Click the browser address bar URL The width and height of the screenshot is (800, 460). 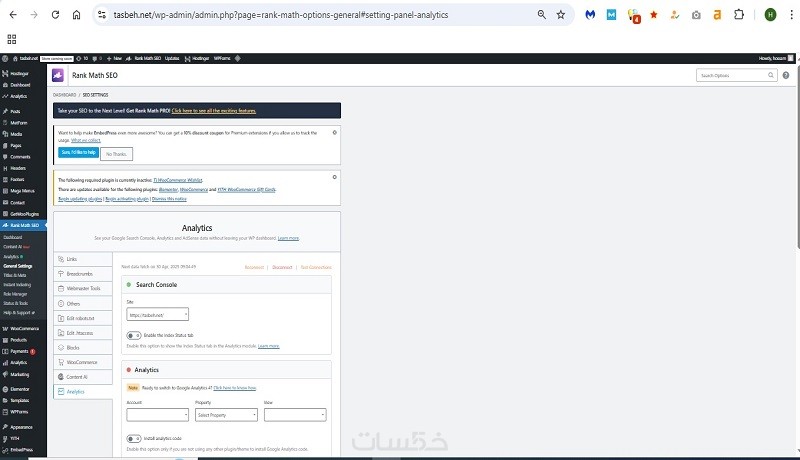[x=281, y=15]
